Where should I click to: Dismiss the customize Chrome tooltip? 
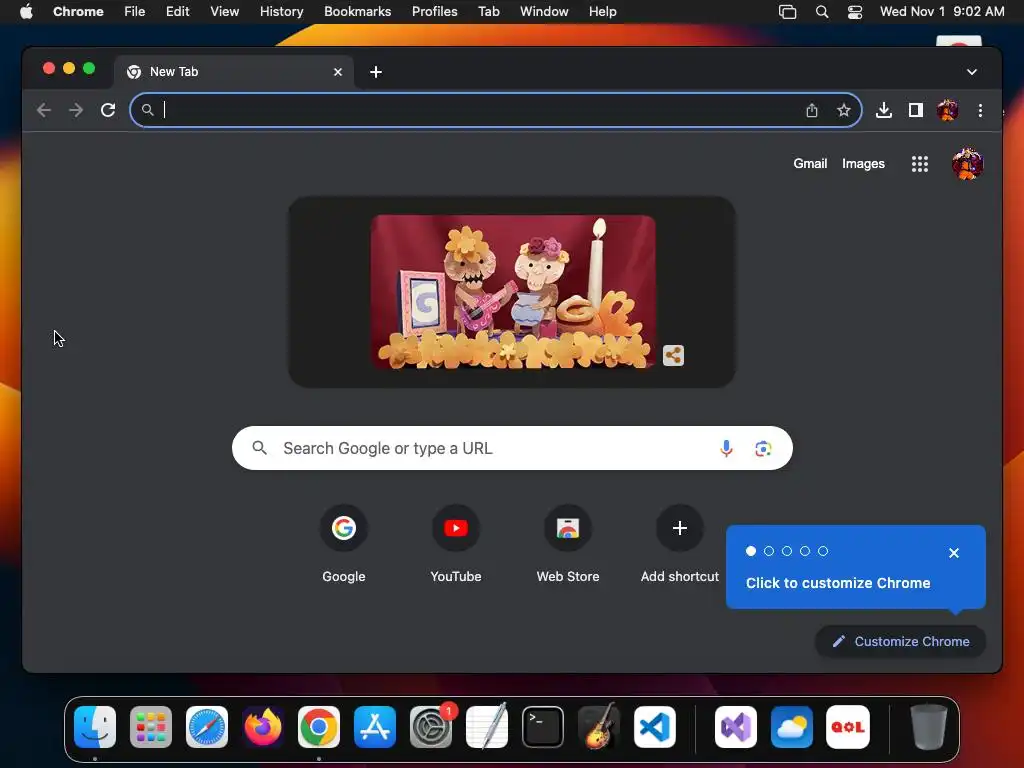pyautogui.click(x=953, y=553)
